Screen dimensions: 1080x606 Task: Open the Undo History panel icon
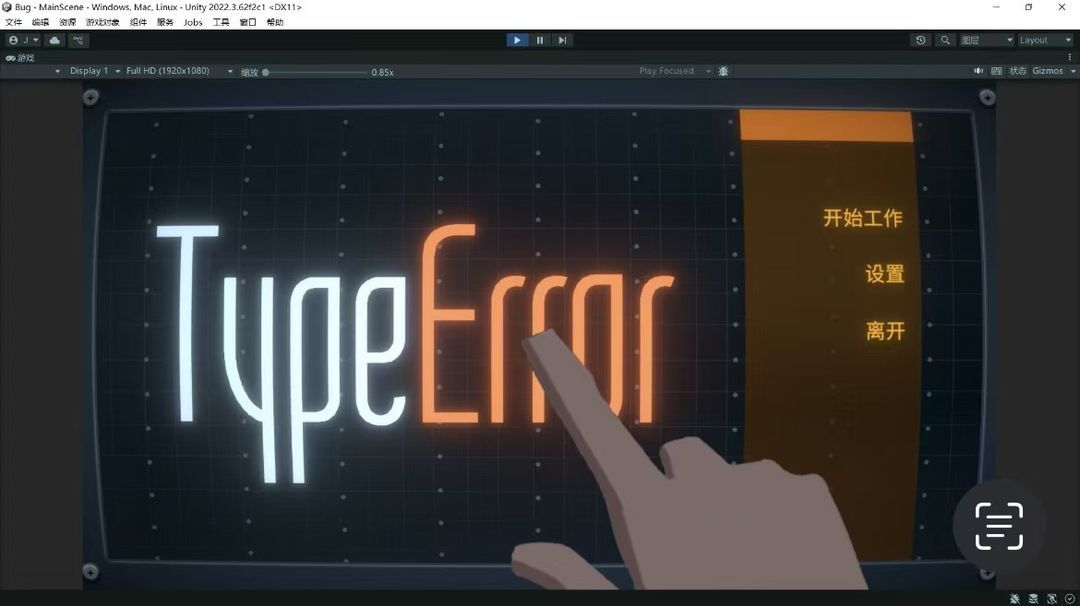coord(920,40)
